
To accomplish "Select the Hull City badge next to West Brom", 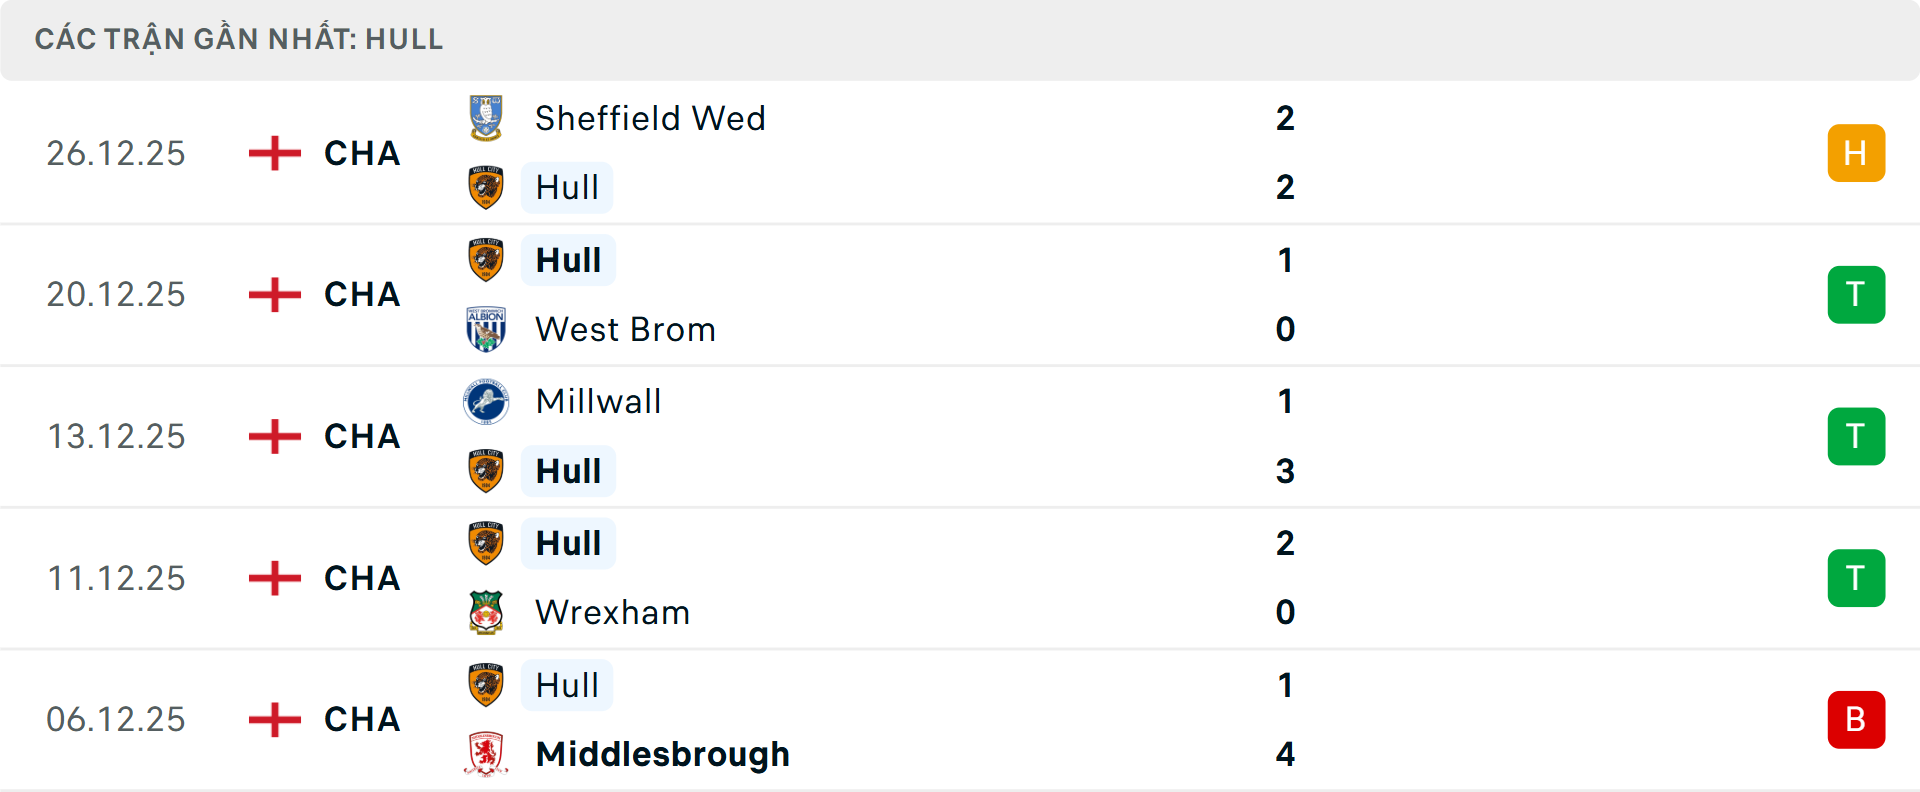I will (x=487, y=259).
